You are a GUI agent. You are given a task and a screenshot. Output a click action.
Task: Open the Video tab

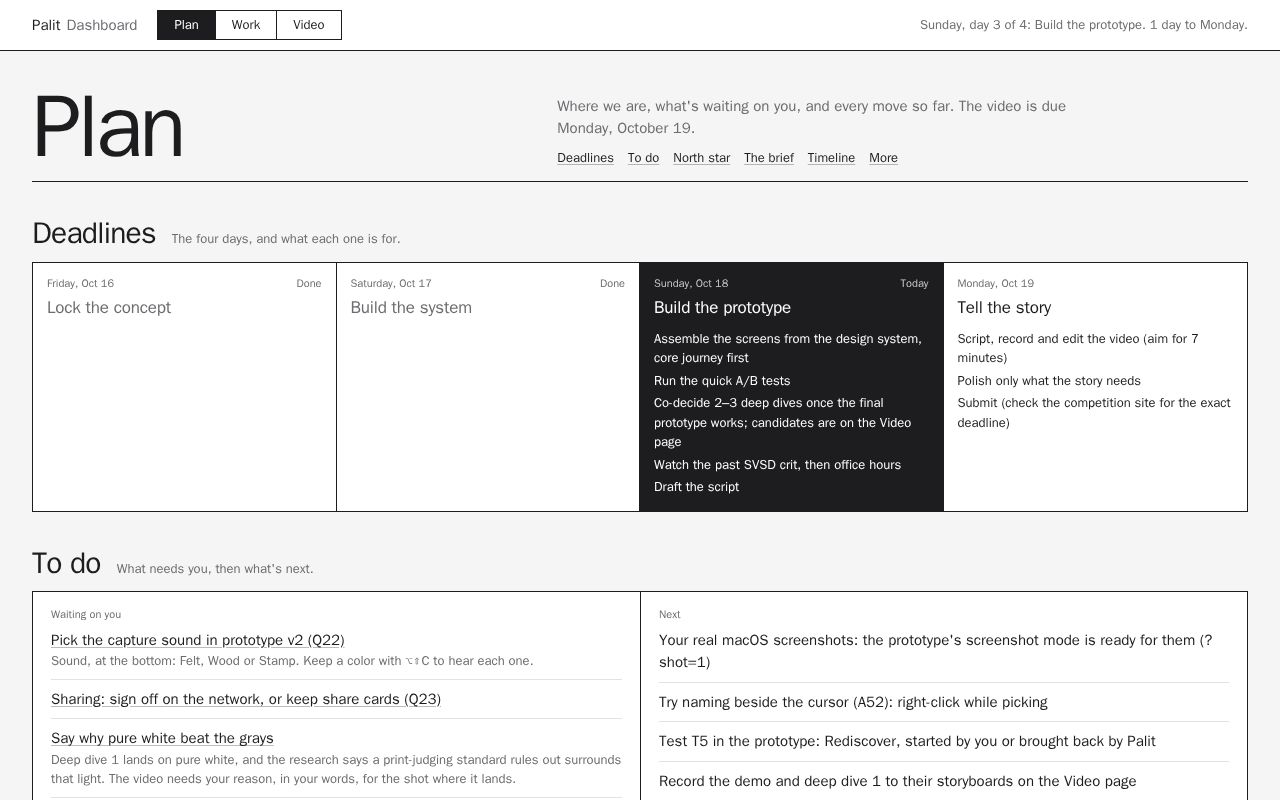tap(309, 25)
